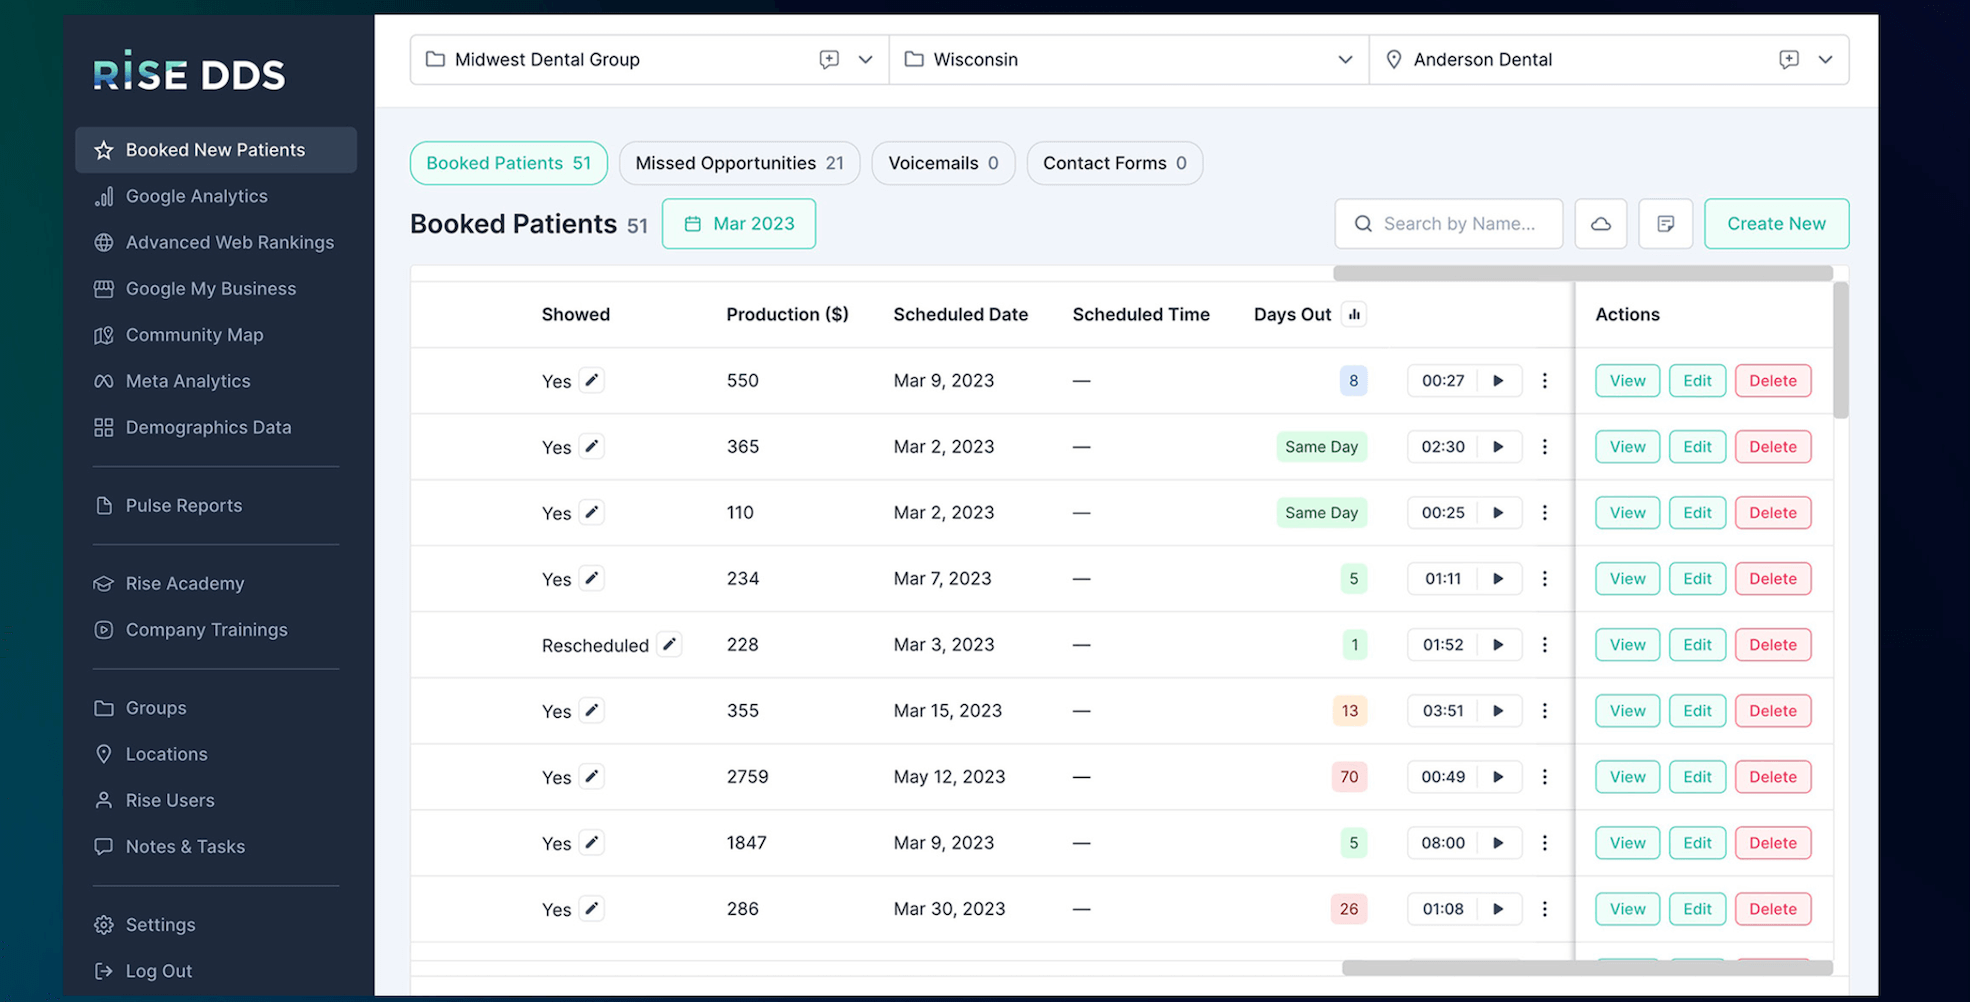Viewport: 1970px width, 1002px height.
Task: Click the pencil icon in the 365 production row
Action: [592, 446]
